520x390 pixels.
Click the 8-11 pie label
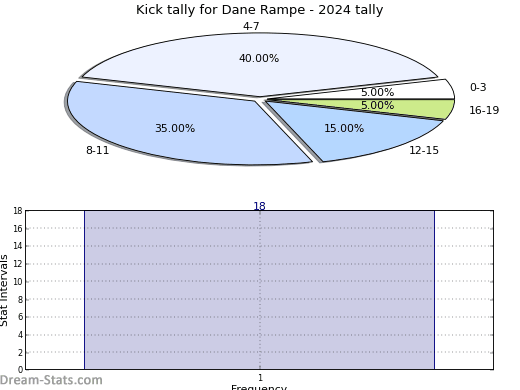[97, 150]
